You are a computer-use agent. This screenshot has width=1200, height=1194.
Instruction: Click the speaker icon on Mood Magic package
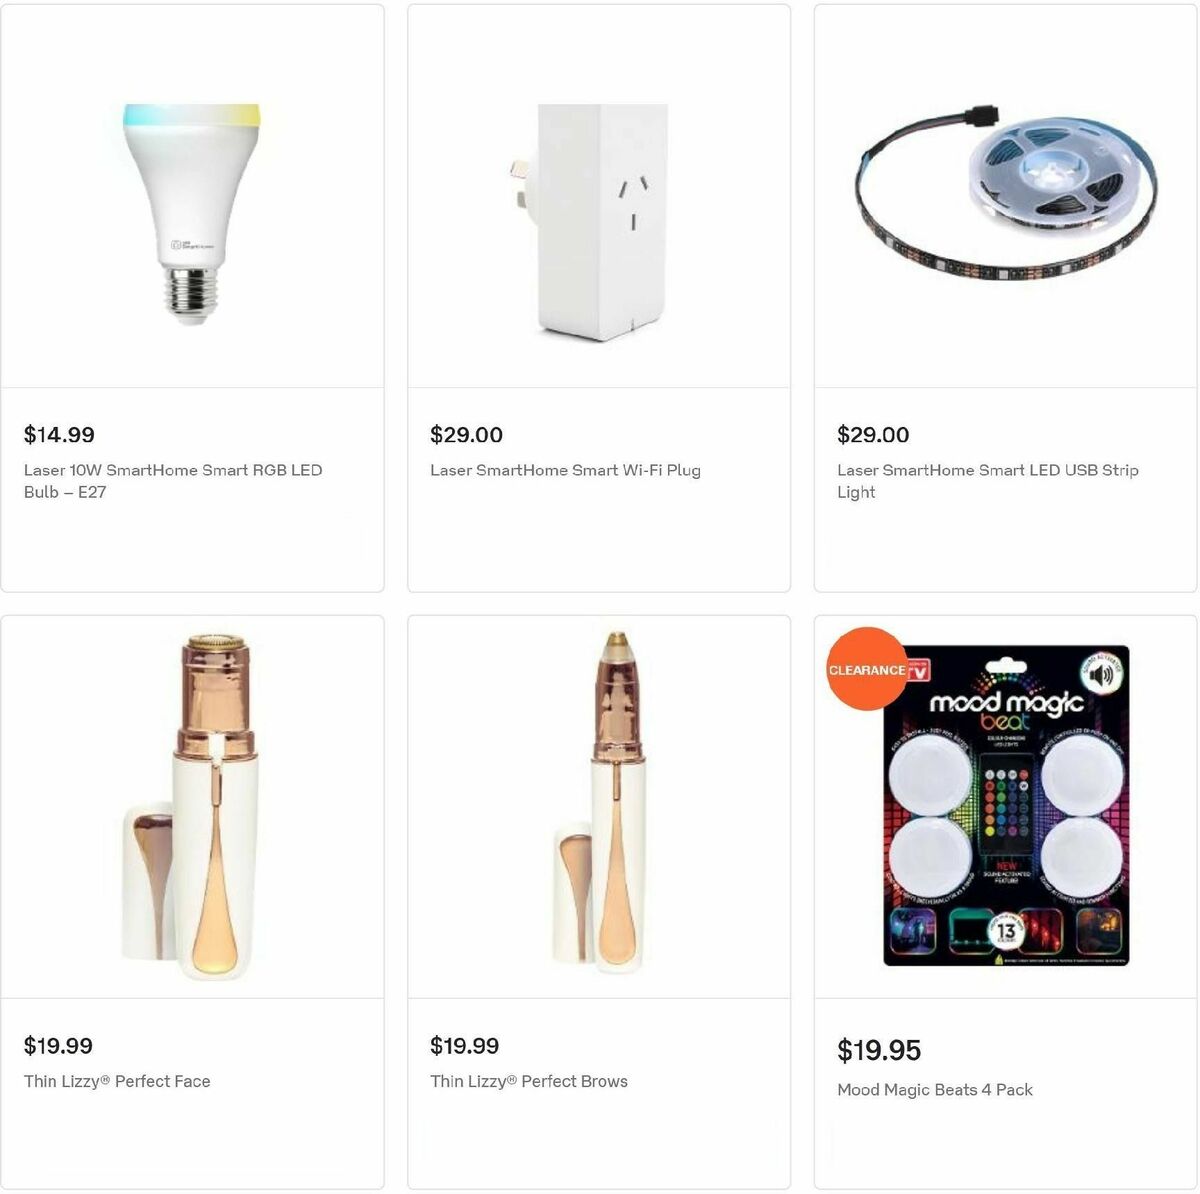point(1100,675)
